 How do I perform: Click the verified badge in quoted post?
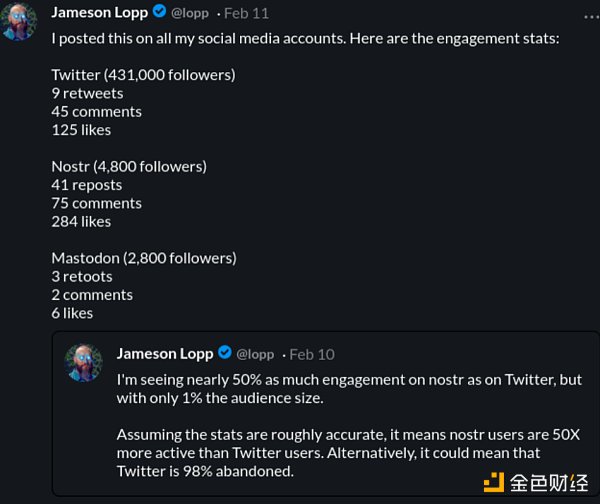coord(224,353)
